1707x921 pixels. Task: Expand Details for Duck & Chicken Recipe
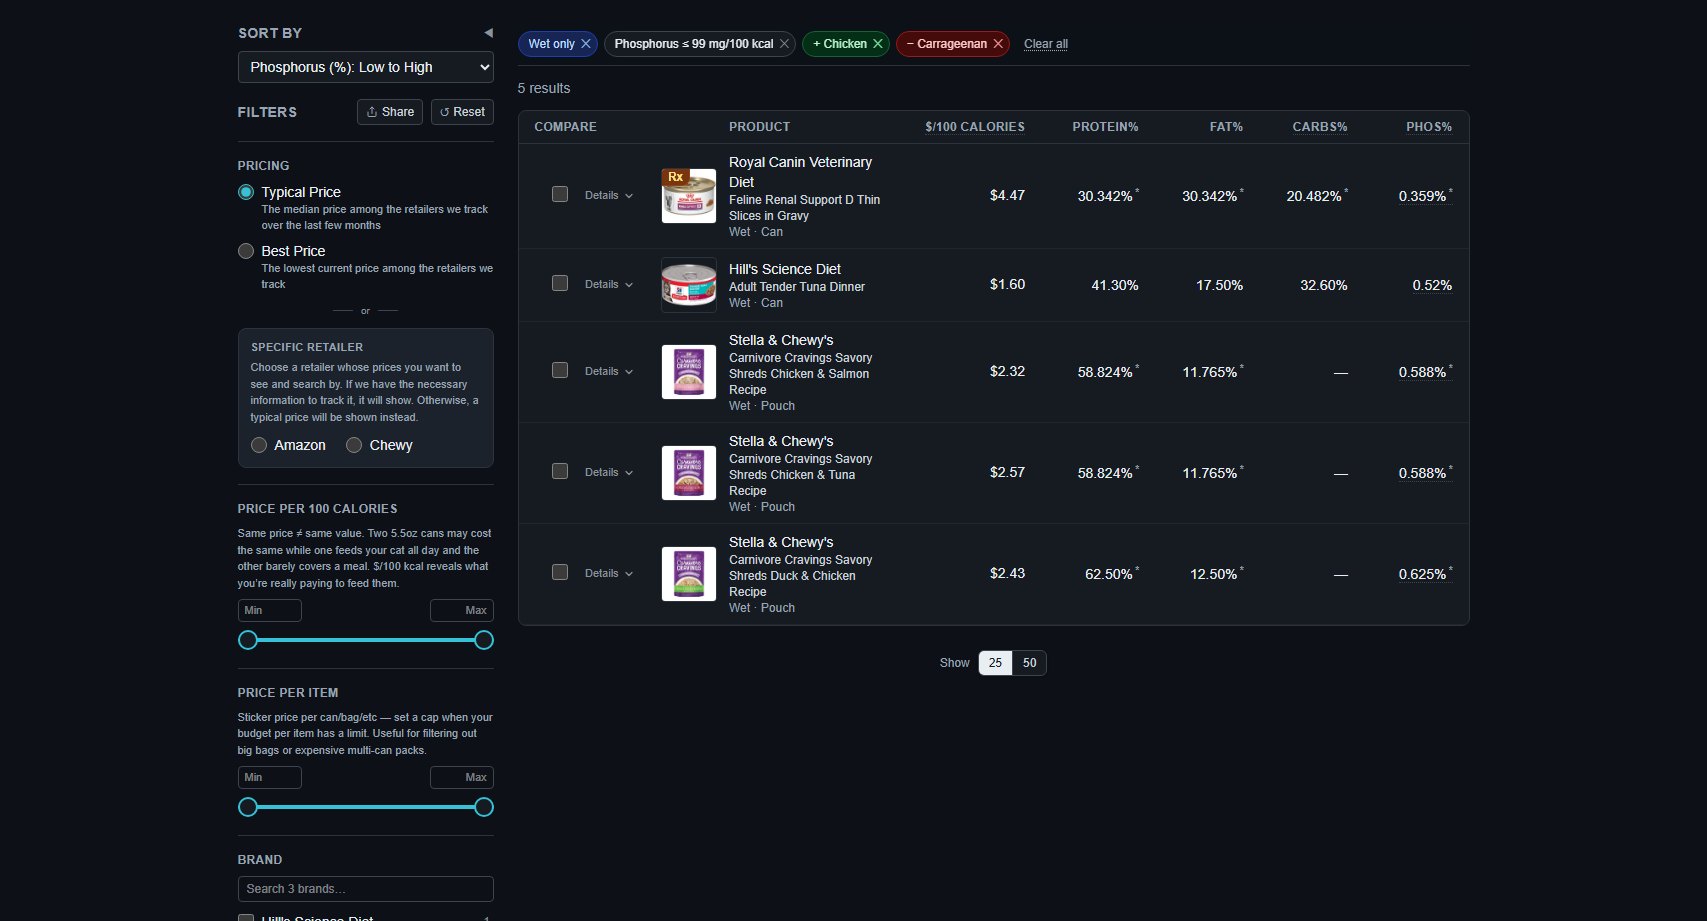pyautogui.click(x=609, y=574)
